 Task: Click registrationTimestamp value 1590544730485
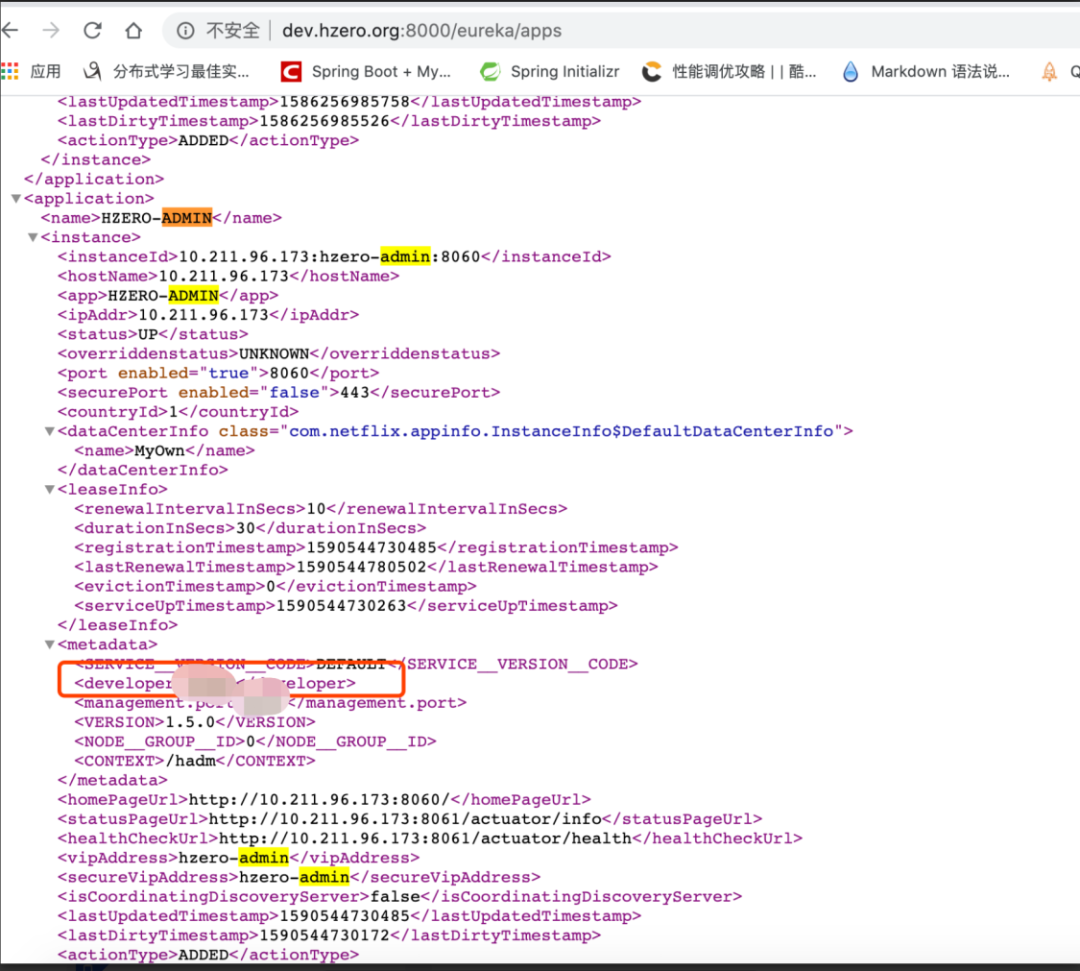coord(371,547)
